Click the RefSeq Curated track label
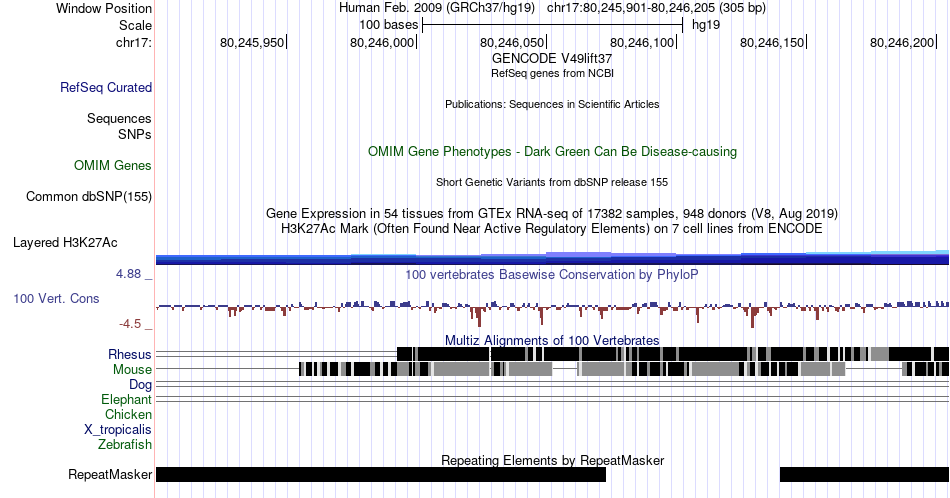This screenshot has width=950, height=498. 106,87
